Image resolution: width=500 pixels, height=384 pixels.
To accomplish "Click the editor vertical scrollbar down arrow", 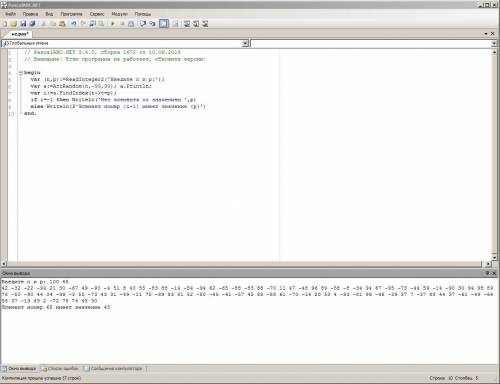I will pyautogui.click(x=494, y=258).
